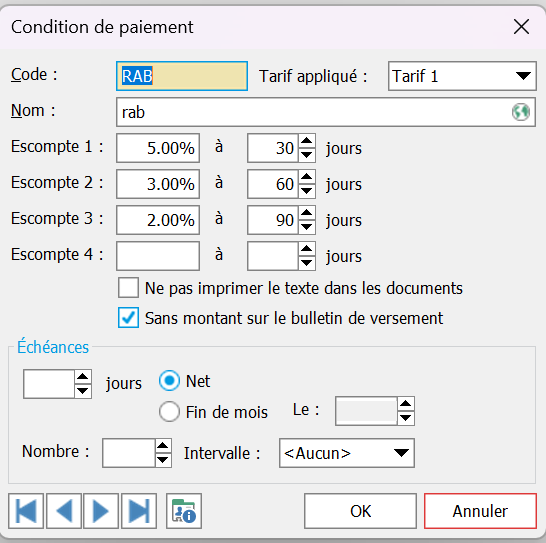Increase Escompte 1 days with up arrow
The width and height of the screenshot is (546, 543).
[307, 141]
